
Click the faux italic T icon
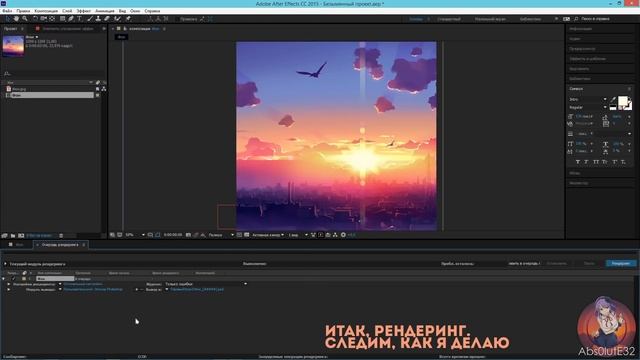click(586, 162)
